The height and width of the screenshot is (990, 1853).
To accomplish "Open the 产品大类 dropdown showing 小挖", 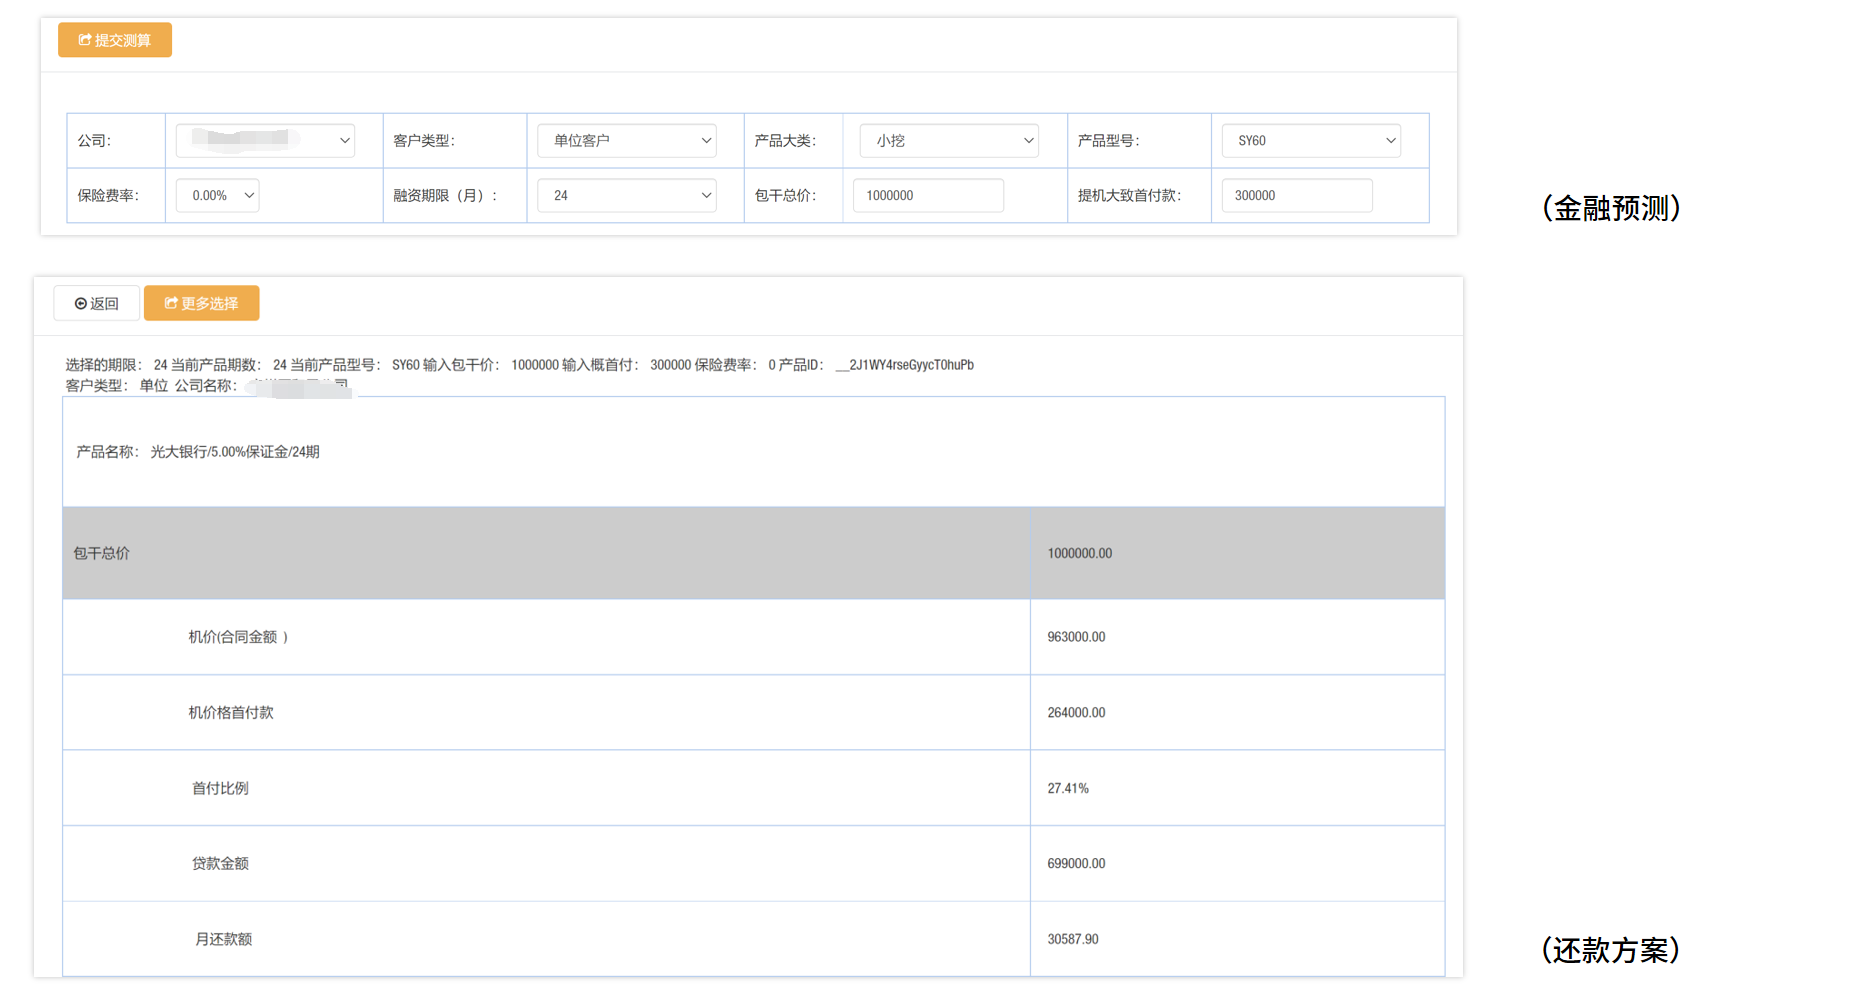I will click(x=948, y=141).
